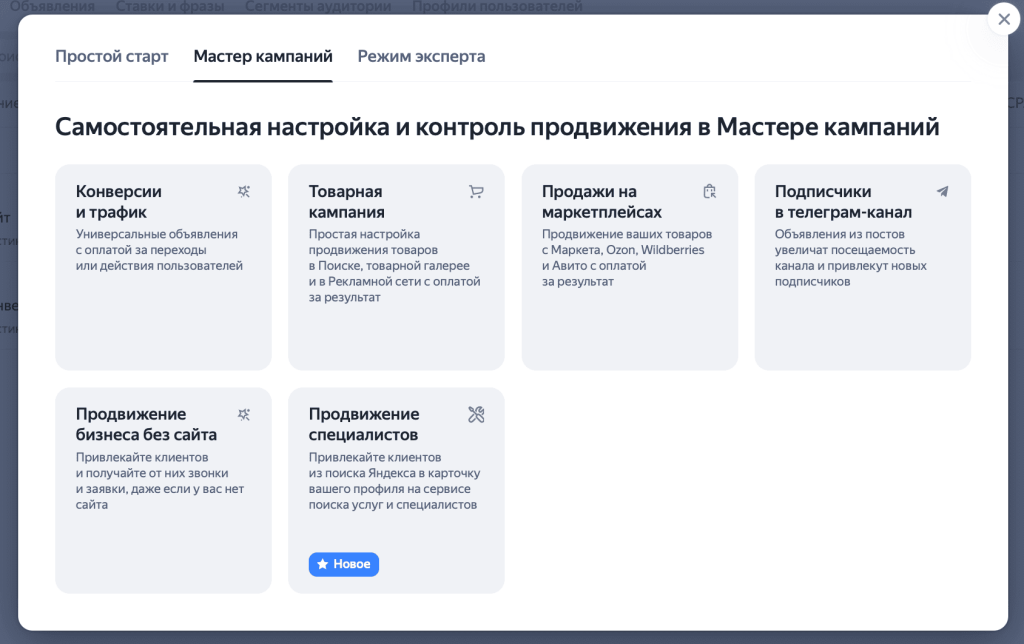Open the Режим эксперта tab
This screenshot has width=1024, height=644.
point(421,56)
